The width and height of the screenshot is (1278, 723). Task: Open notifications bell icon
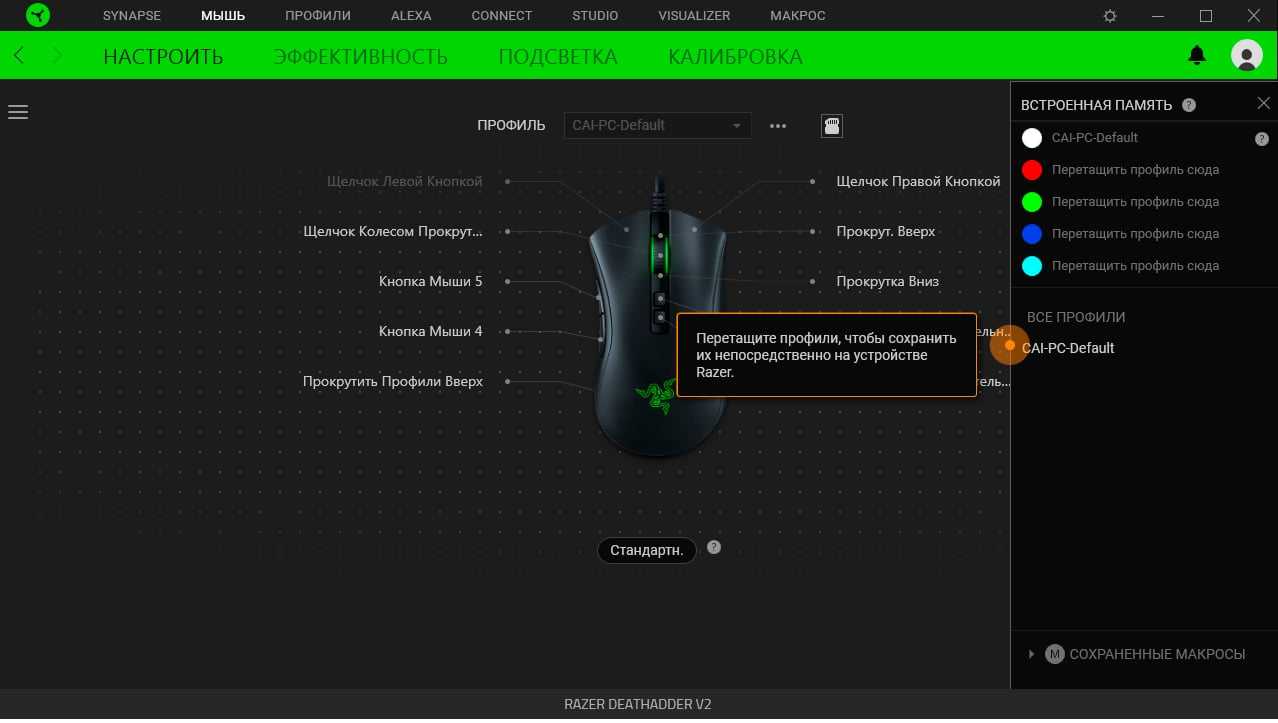pyautogui.click(x=1197, y=56)
